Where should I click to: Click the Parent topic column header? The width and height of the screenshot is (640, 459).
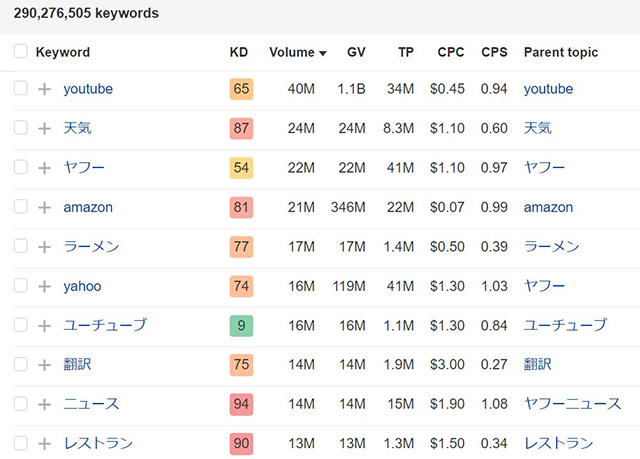coord(561,52)
